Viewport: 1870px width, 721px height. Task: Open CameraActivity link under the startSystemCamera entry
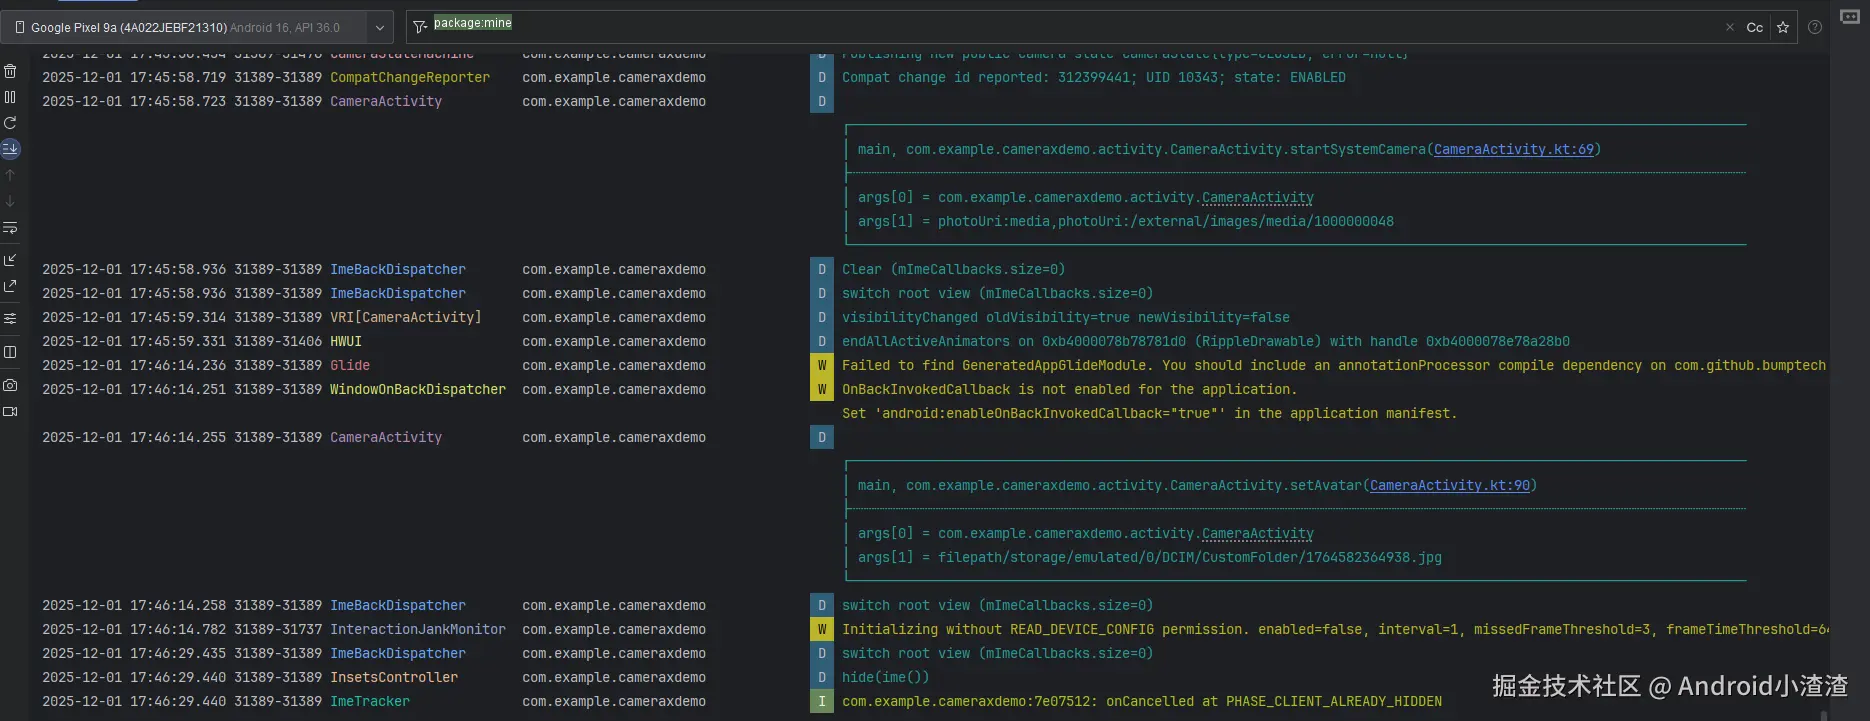click(x=1257, y=197)
